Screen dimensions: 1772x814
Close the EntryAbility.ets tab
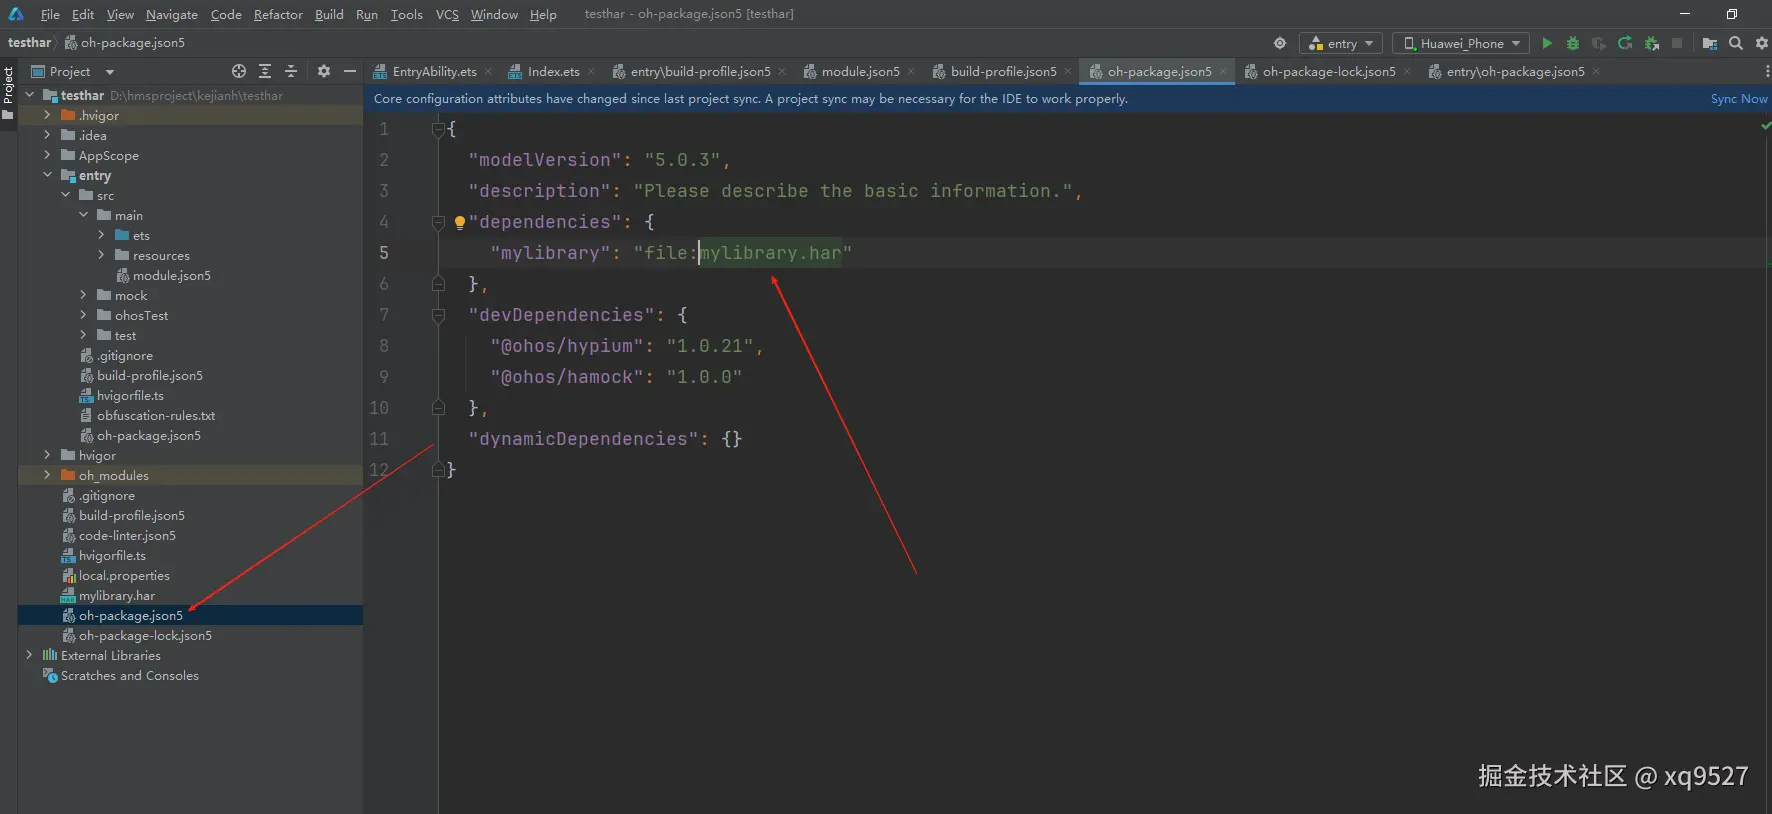489,72
